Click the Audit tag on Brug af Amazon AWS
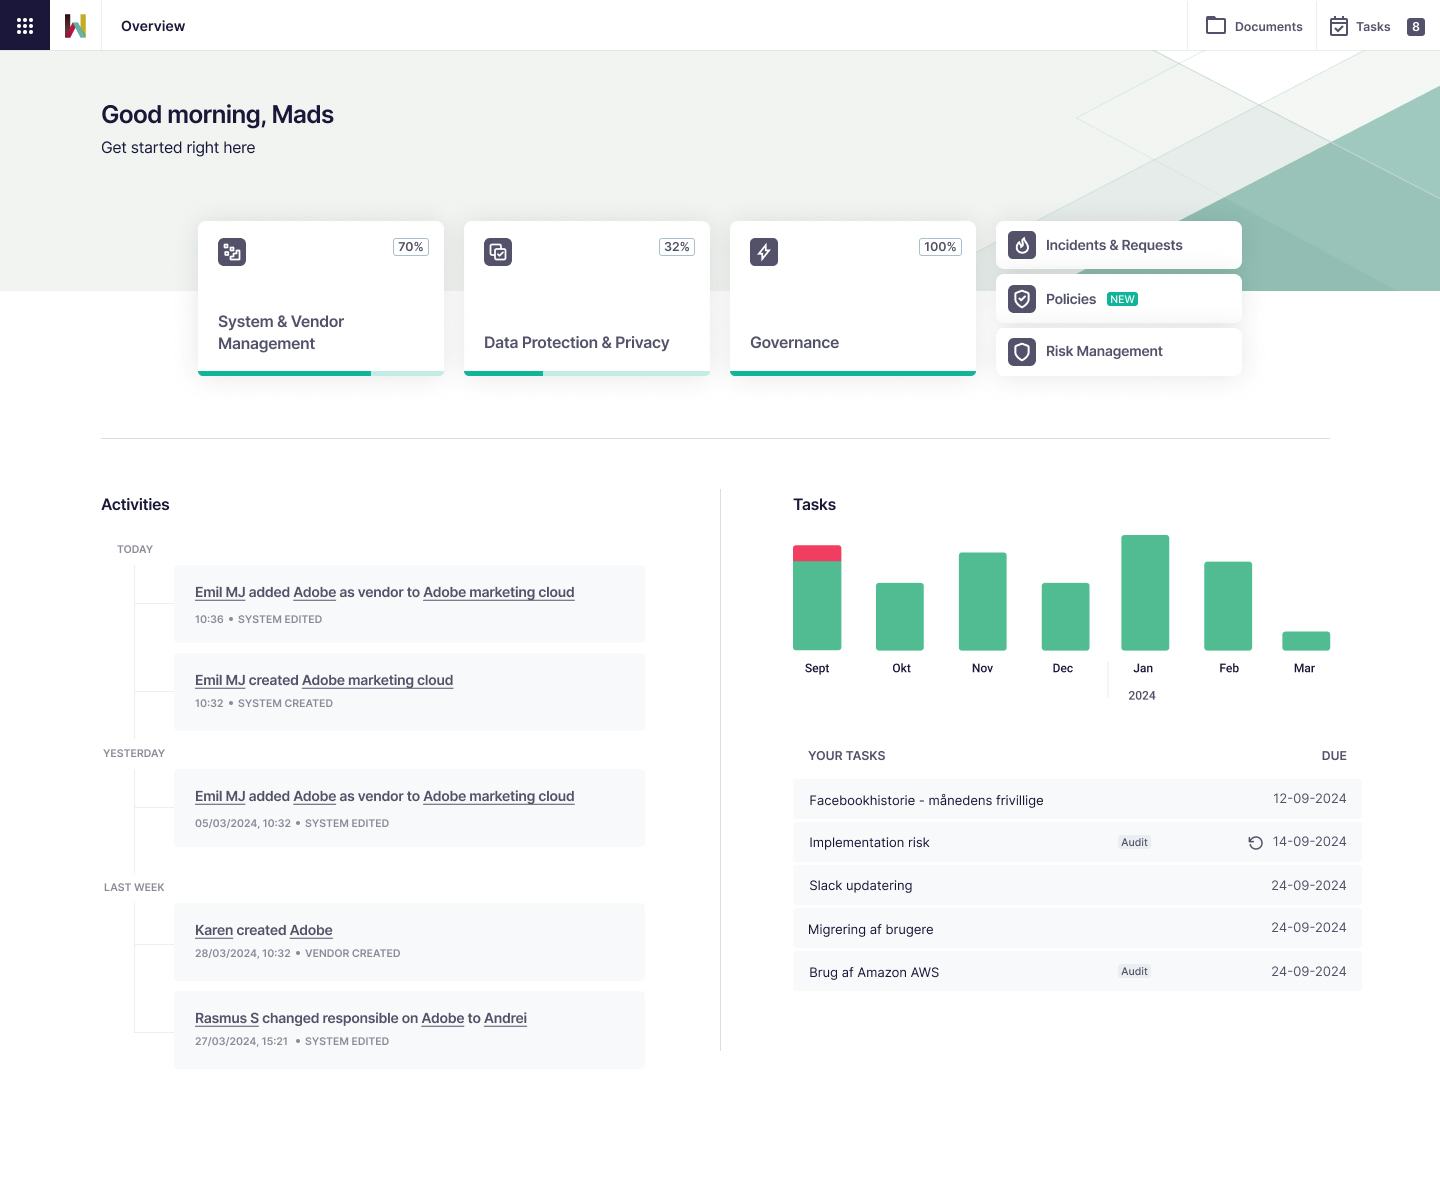 [x=1133, y=971]
